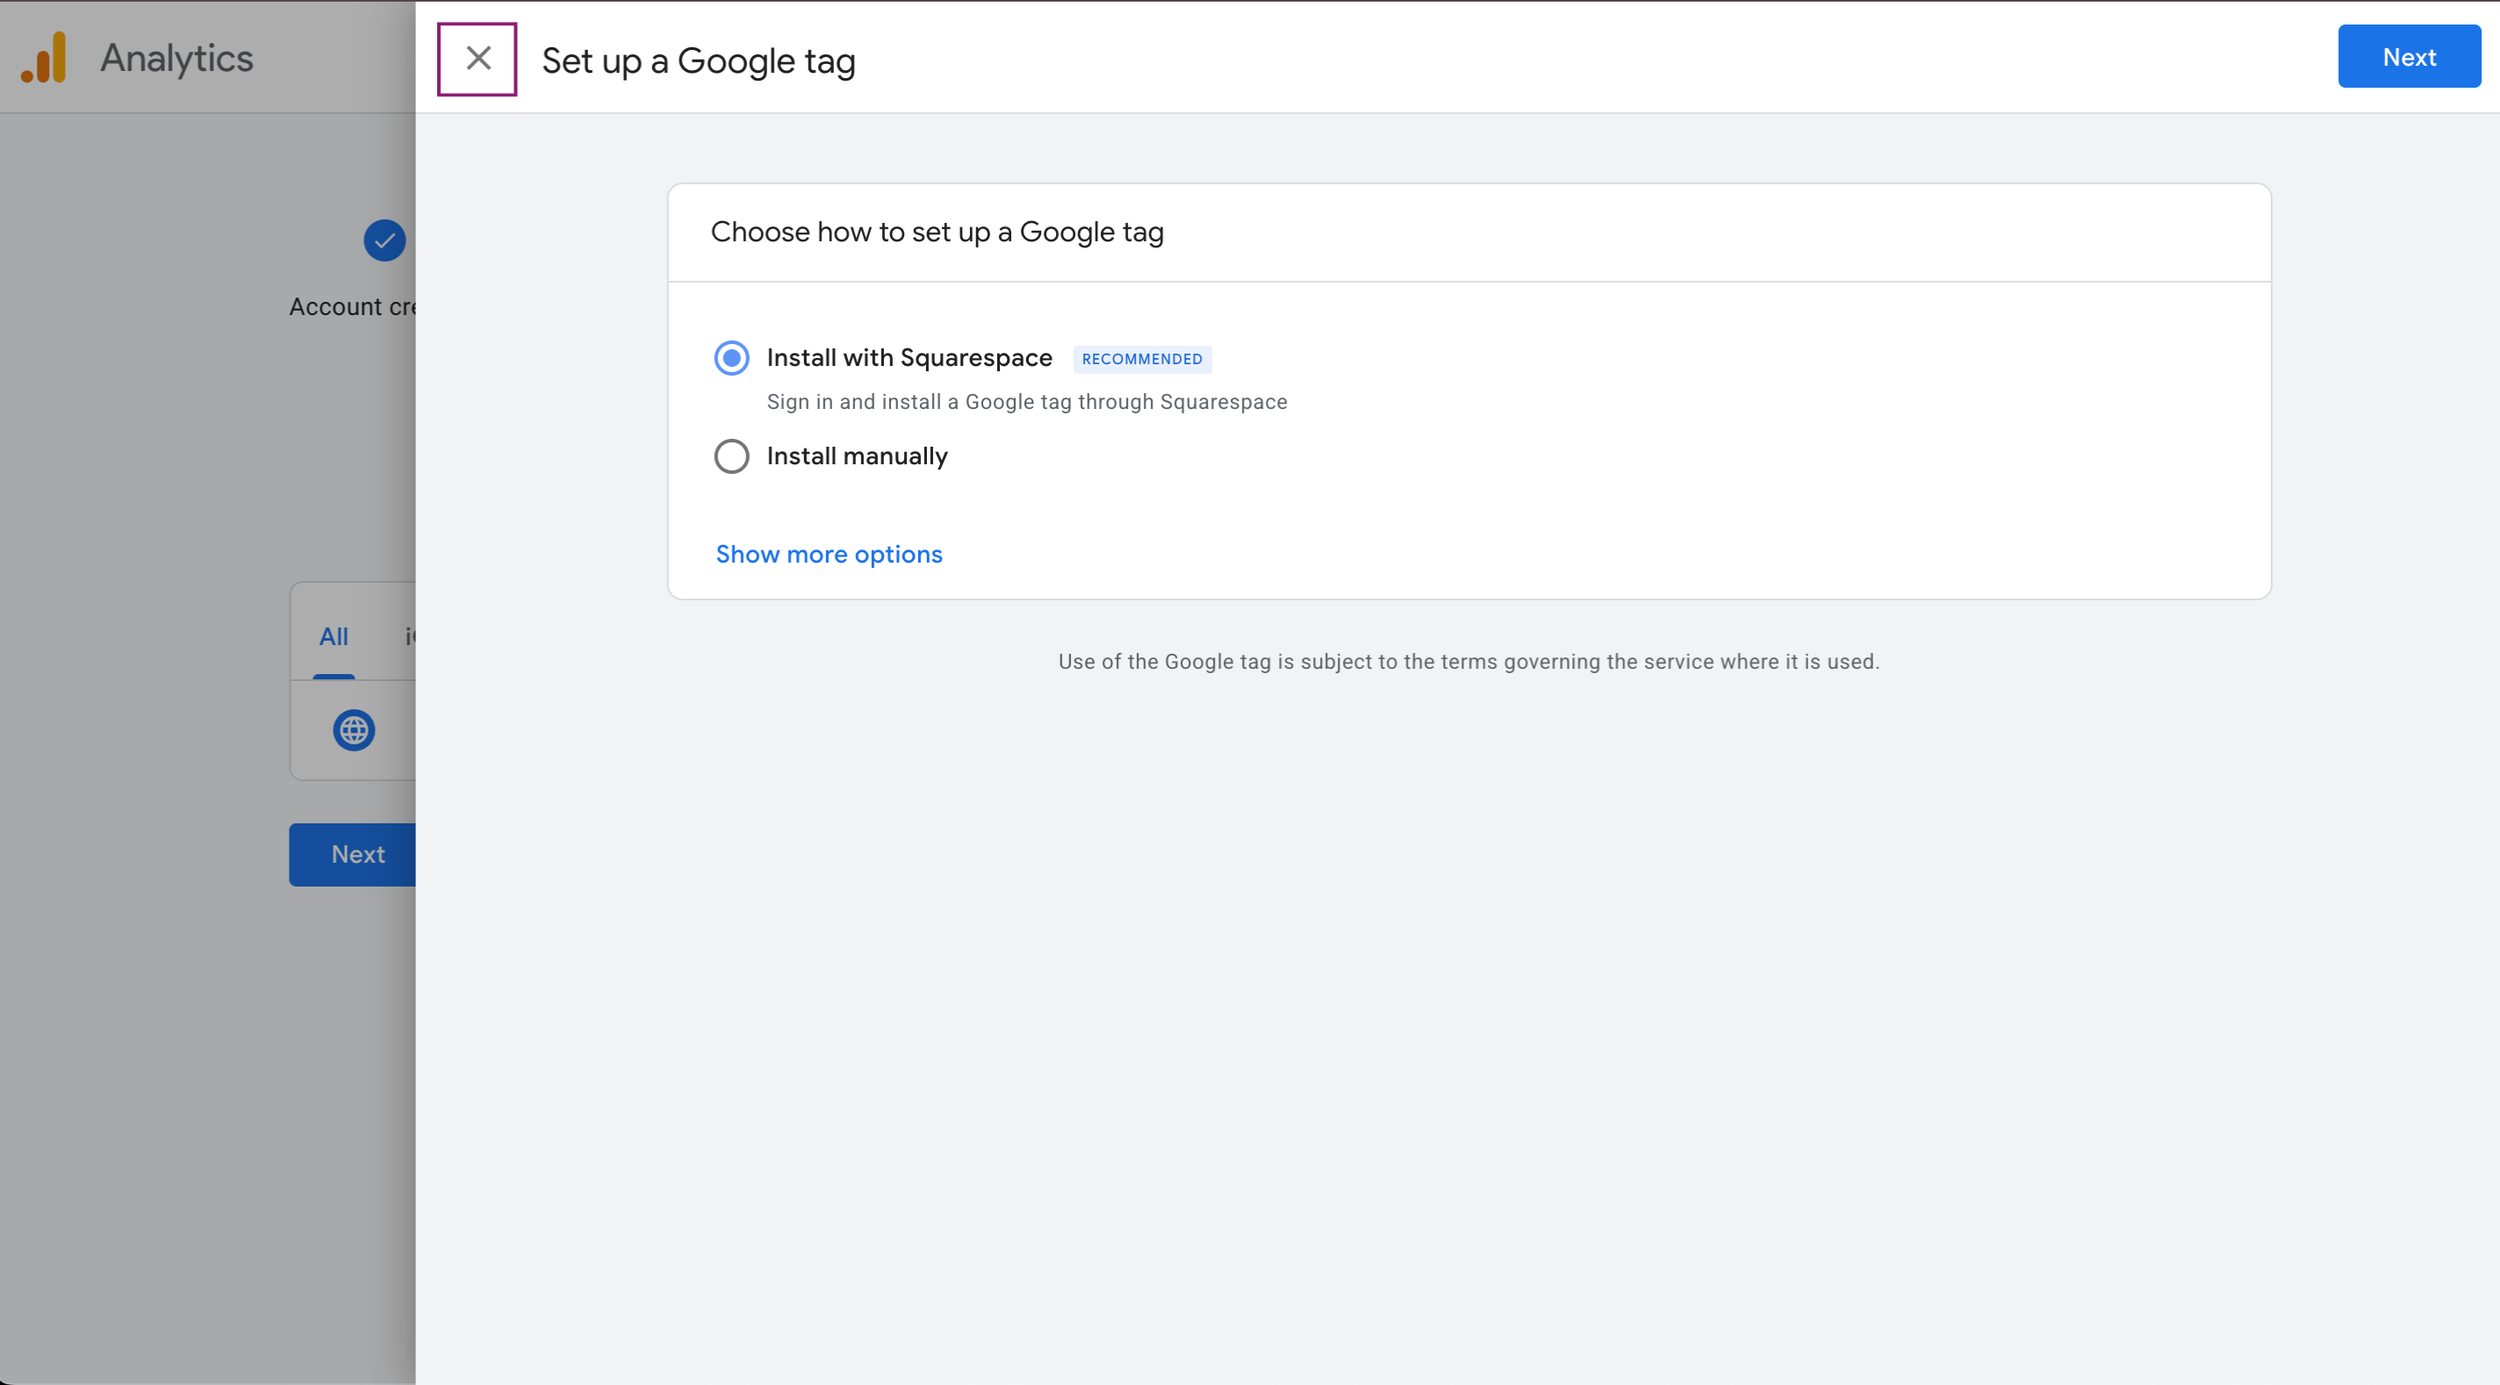
Task: Click the blue checkmark step icon
Action: [x=384, y=240]
